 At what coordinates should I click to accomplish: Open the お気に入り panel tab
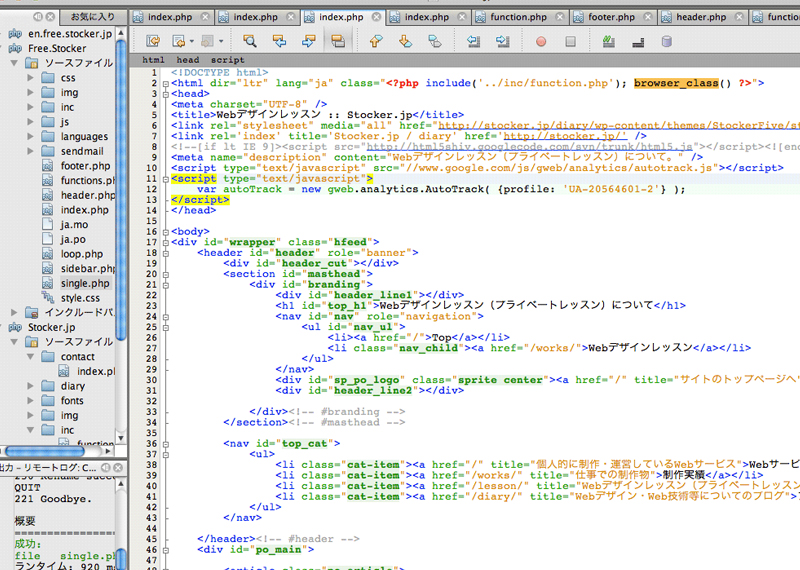point(93,16)
